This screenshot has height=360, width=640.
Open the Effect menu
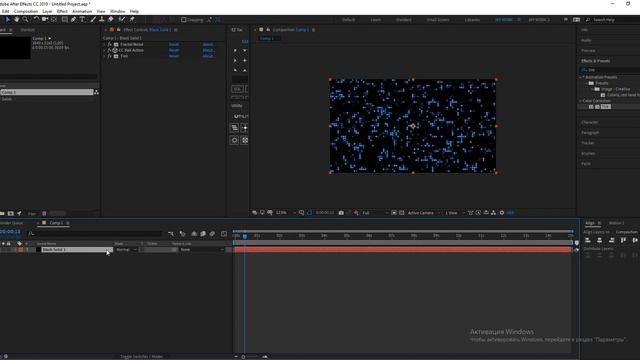pos(62,11)
